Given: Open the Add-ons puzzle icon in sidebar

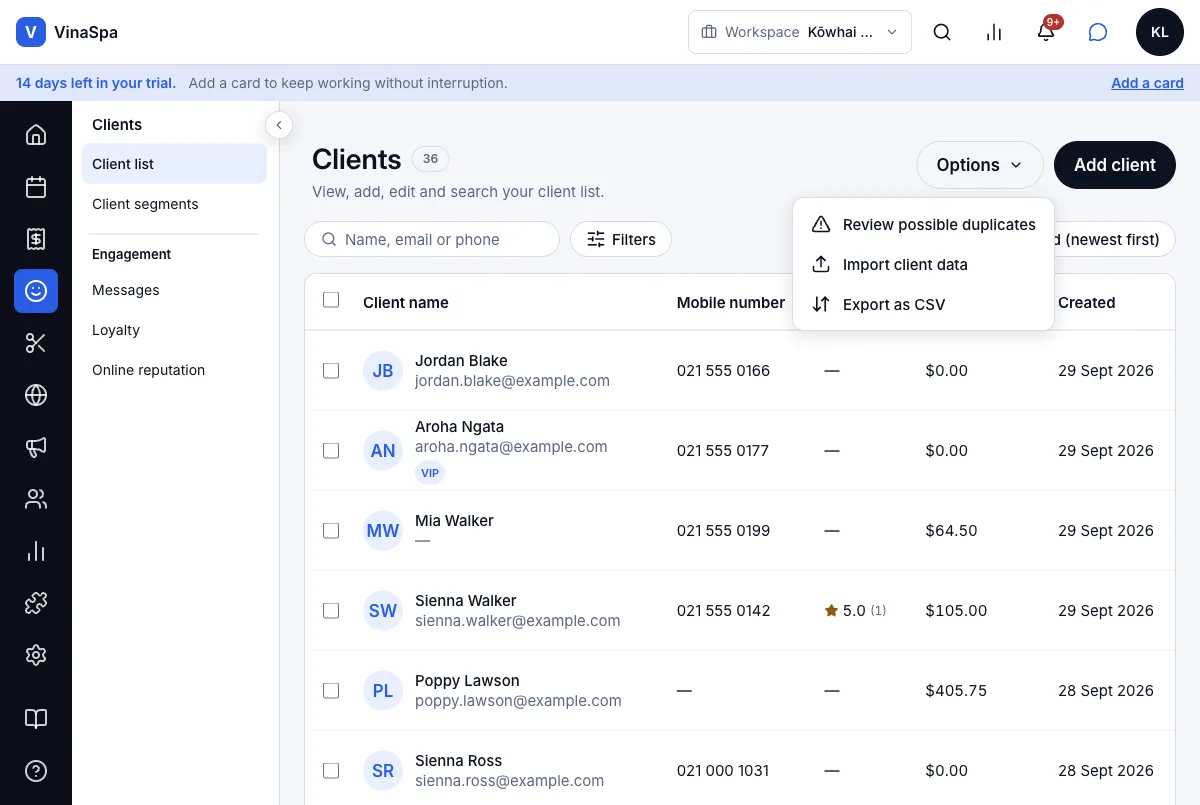Looking at the screenshot, I should coord(36,603).
